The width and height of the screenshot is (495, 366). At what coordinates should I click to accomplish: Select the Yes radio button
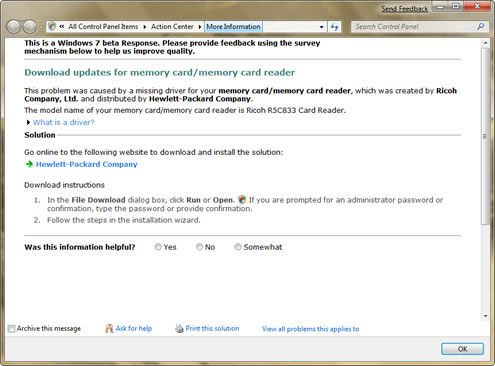[158, 247]
